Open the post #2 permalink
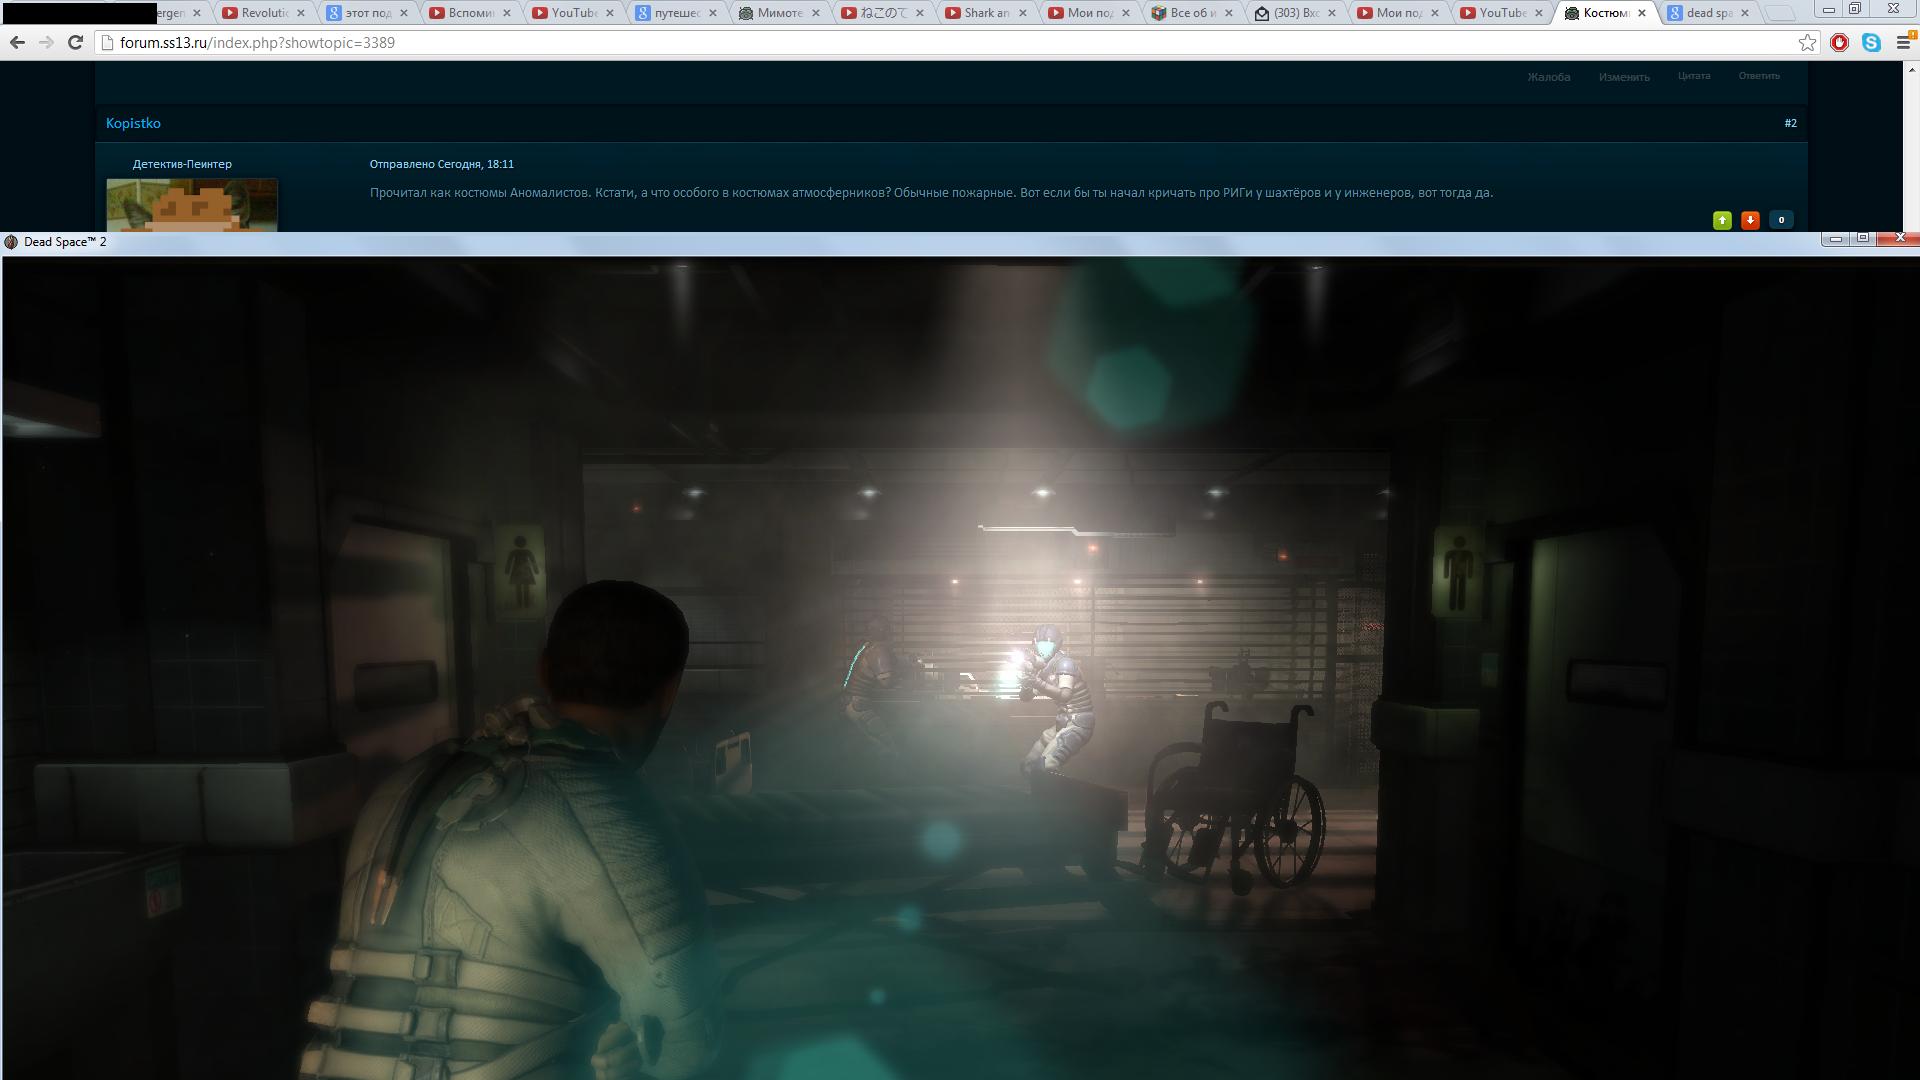 point(1790,123)
